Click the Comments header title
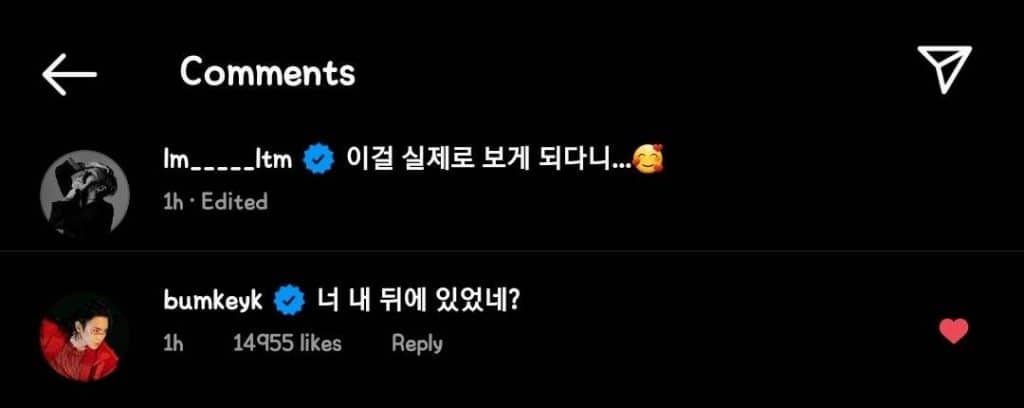 click(x=267, y=72)
